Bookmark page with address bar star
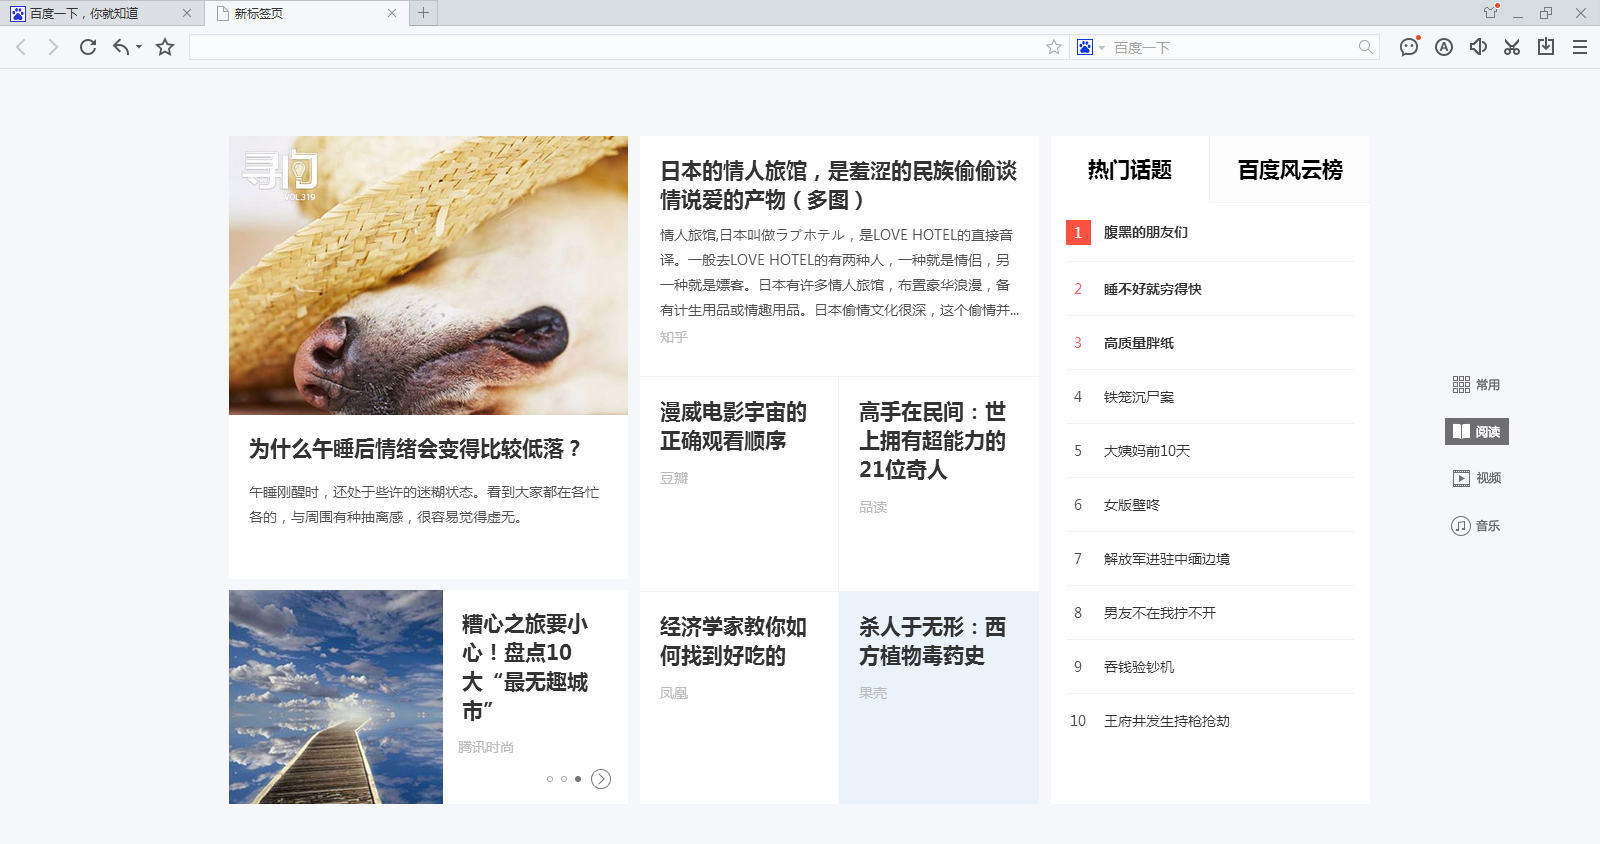 (x=1054, y=47)
